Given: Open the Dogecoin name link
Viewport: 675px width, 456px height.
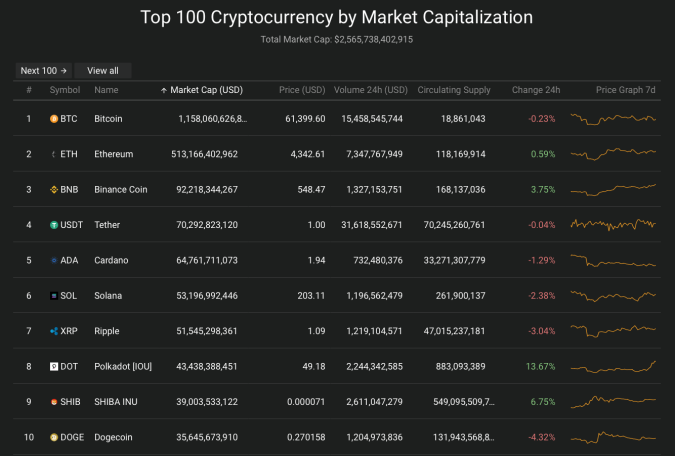Looking at the screenshot, I should pos(113,437).
